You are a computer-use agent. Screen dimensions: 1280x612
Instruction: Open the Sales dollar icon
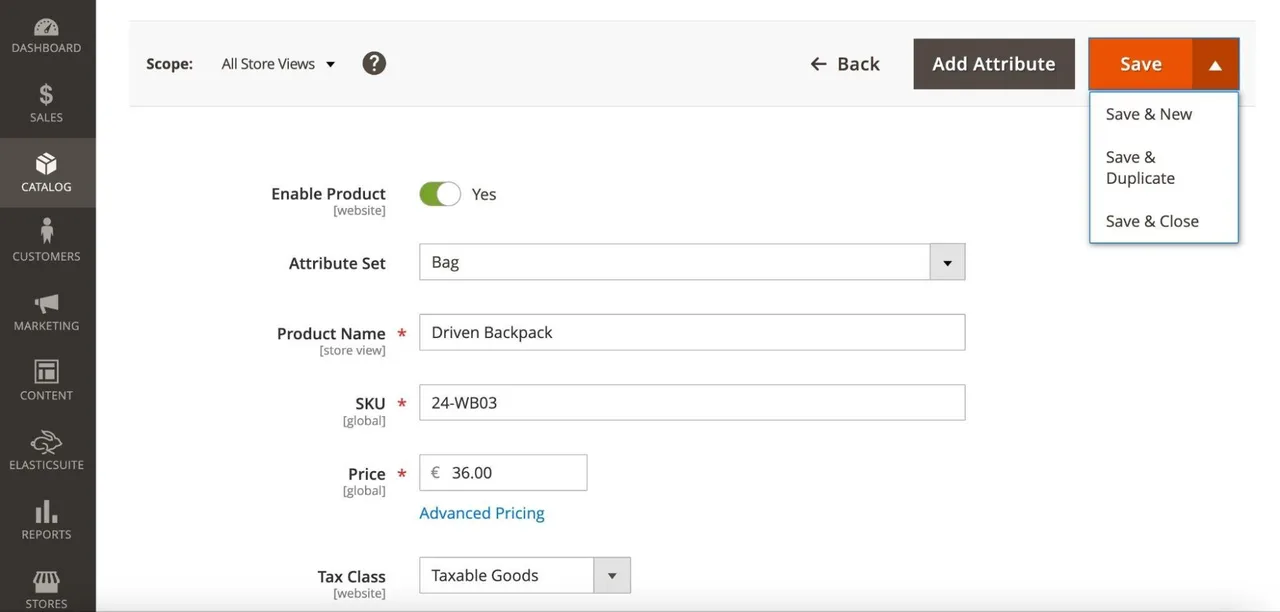click(46, 95)
